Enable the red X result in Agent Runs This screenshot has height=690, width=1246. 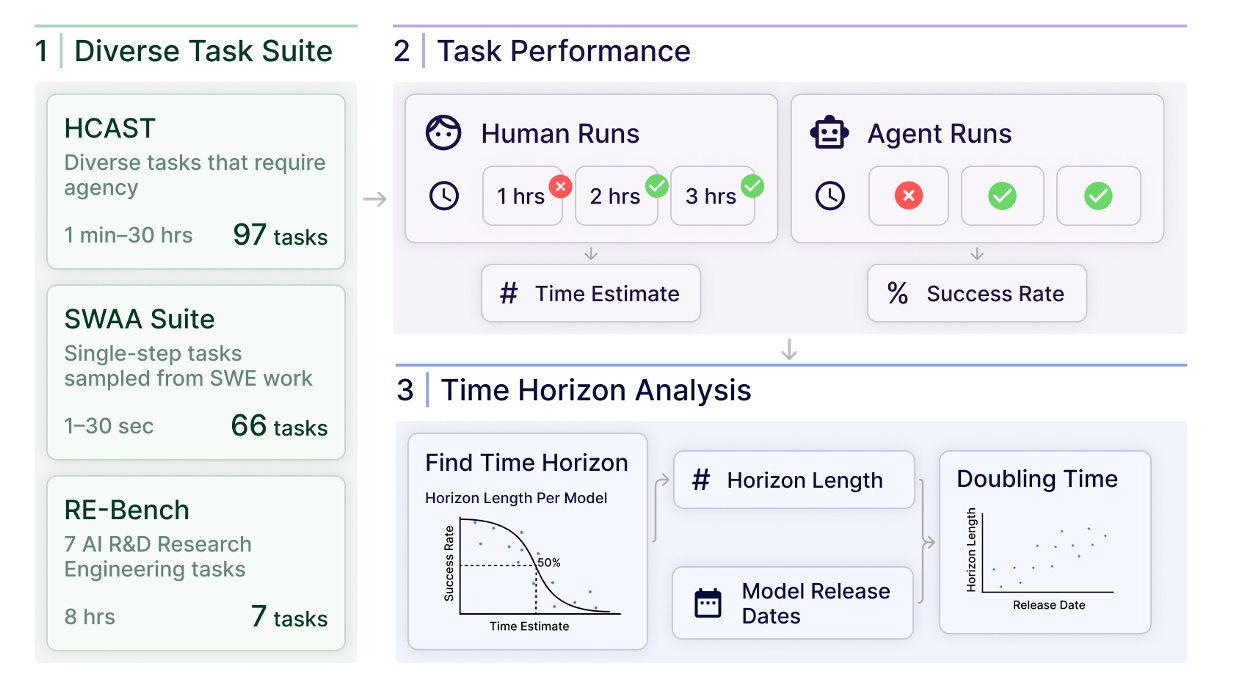point(908,196)
